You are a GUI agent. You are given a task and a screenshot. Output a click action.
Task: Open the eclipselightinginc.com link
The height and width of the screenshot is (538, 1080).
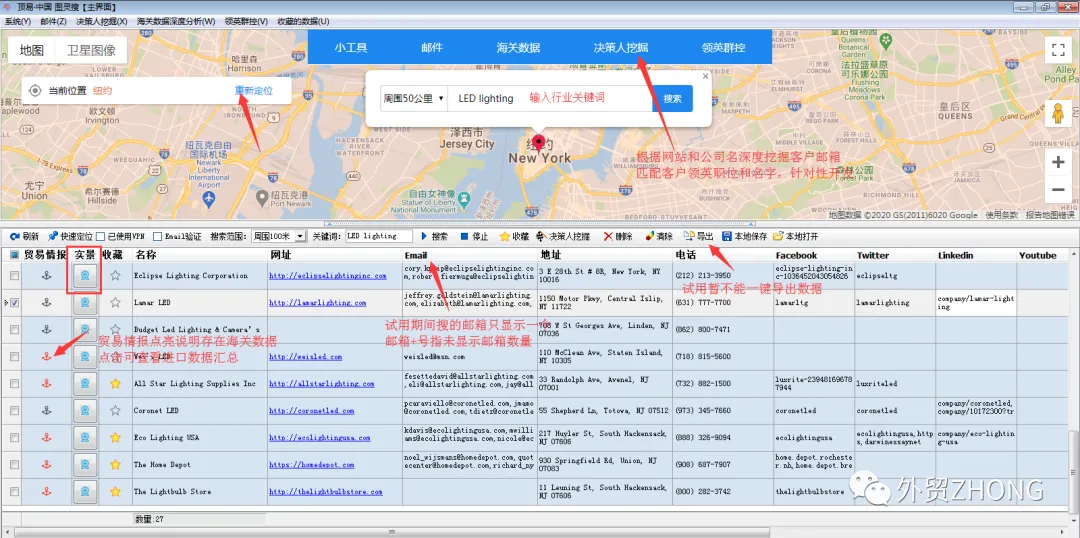click(x=328, y=276)
